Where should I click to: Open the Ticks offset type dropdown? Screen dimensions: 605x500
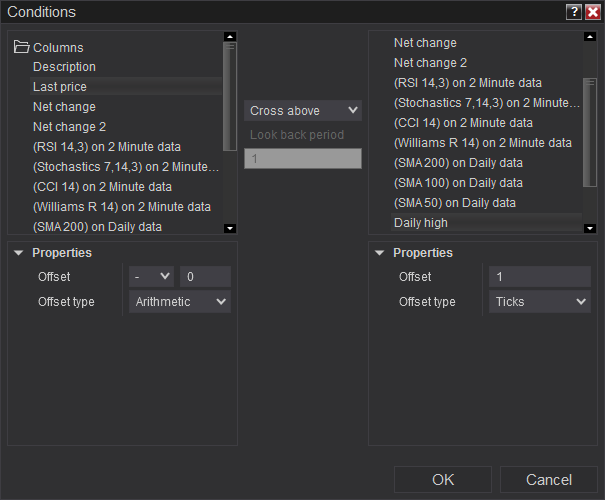(x=540, y=301)
